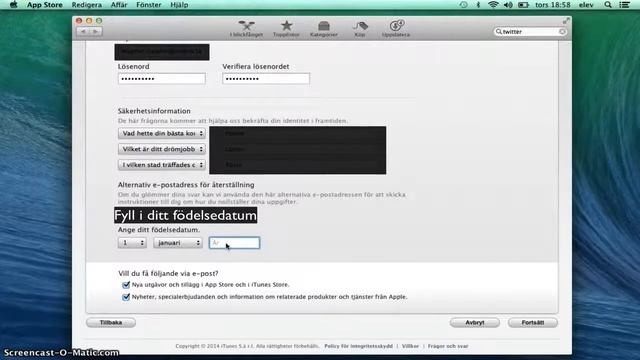Open the battery status icon
The height and width of the screenshot is (360, 640).
click(523, 5)
